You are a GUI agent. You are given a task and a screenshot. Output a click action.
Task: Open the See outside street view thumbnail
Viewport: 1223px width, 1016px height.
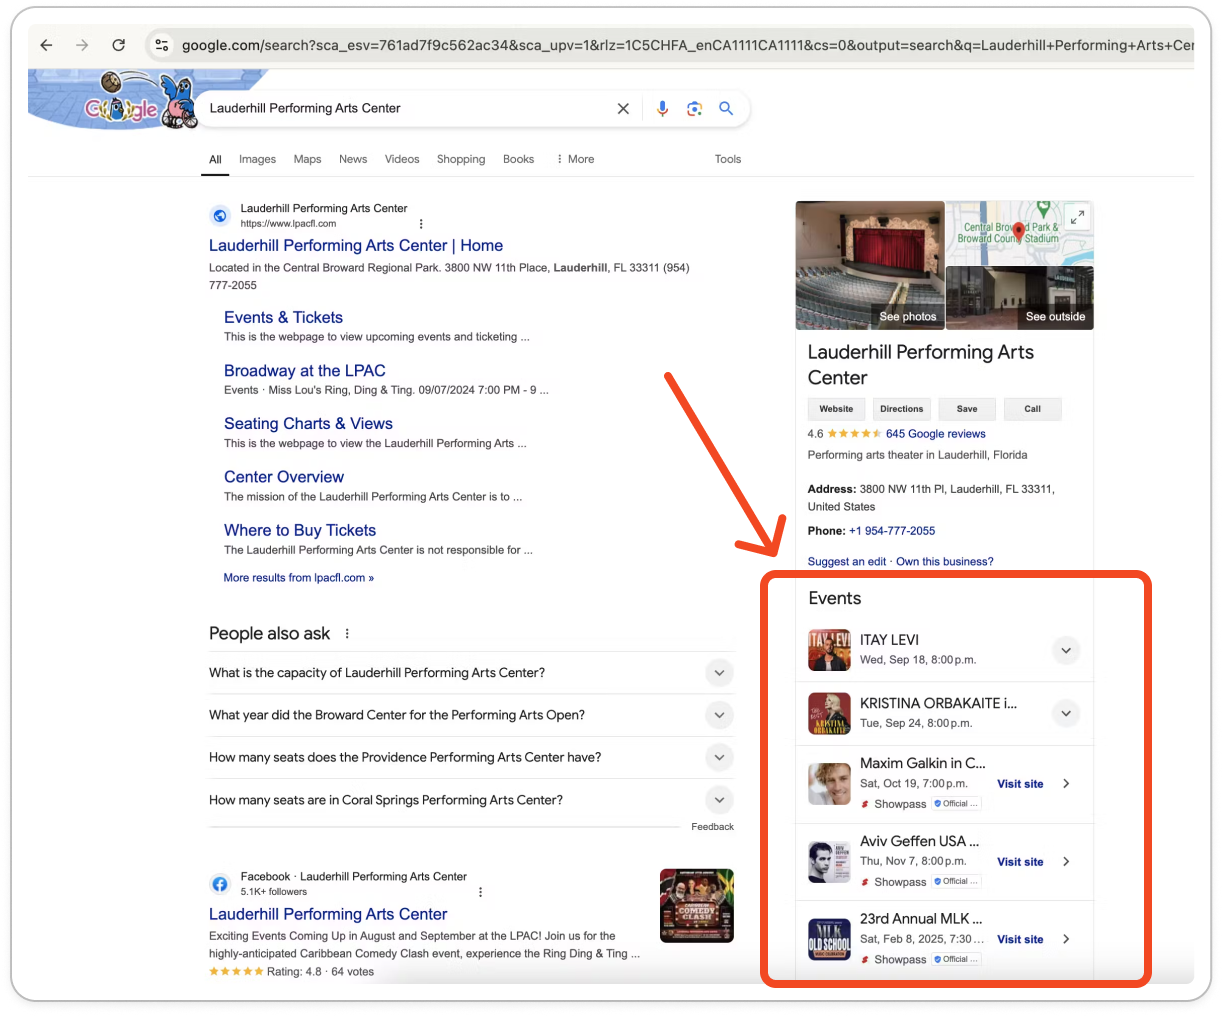(x=1020, y=298)
